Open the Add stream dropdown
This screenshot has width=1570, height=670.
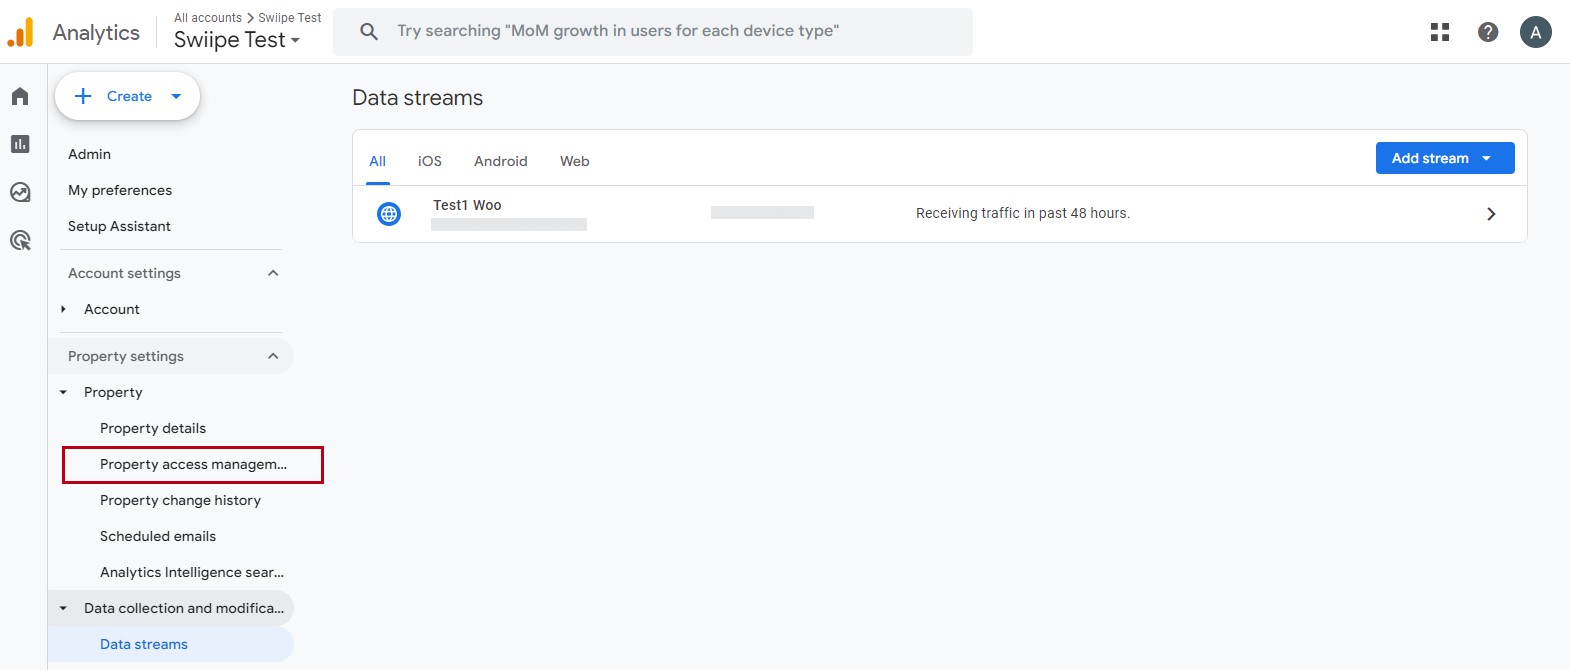coord(1444,158)
